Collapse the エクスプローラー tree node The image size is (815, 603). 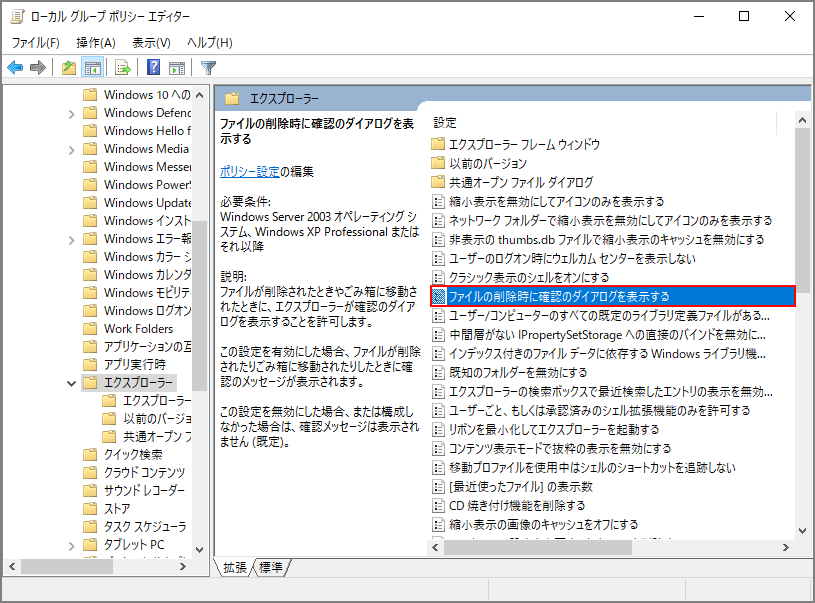click(x=70, y=382)
